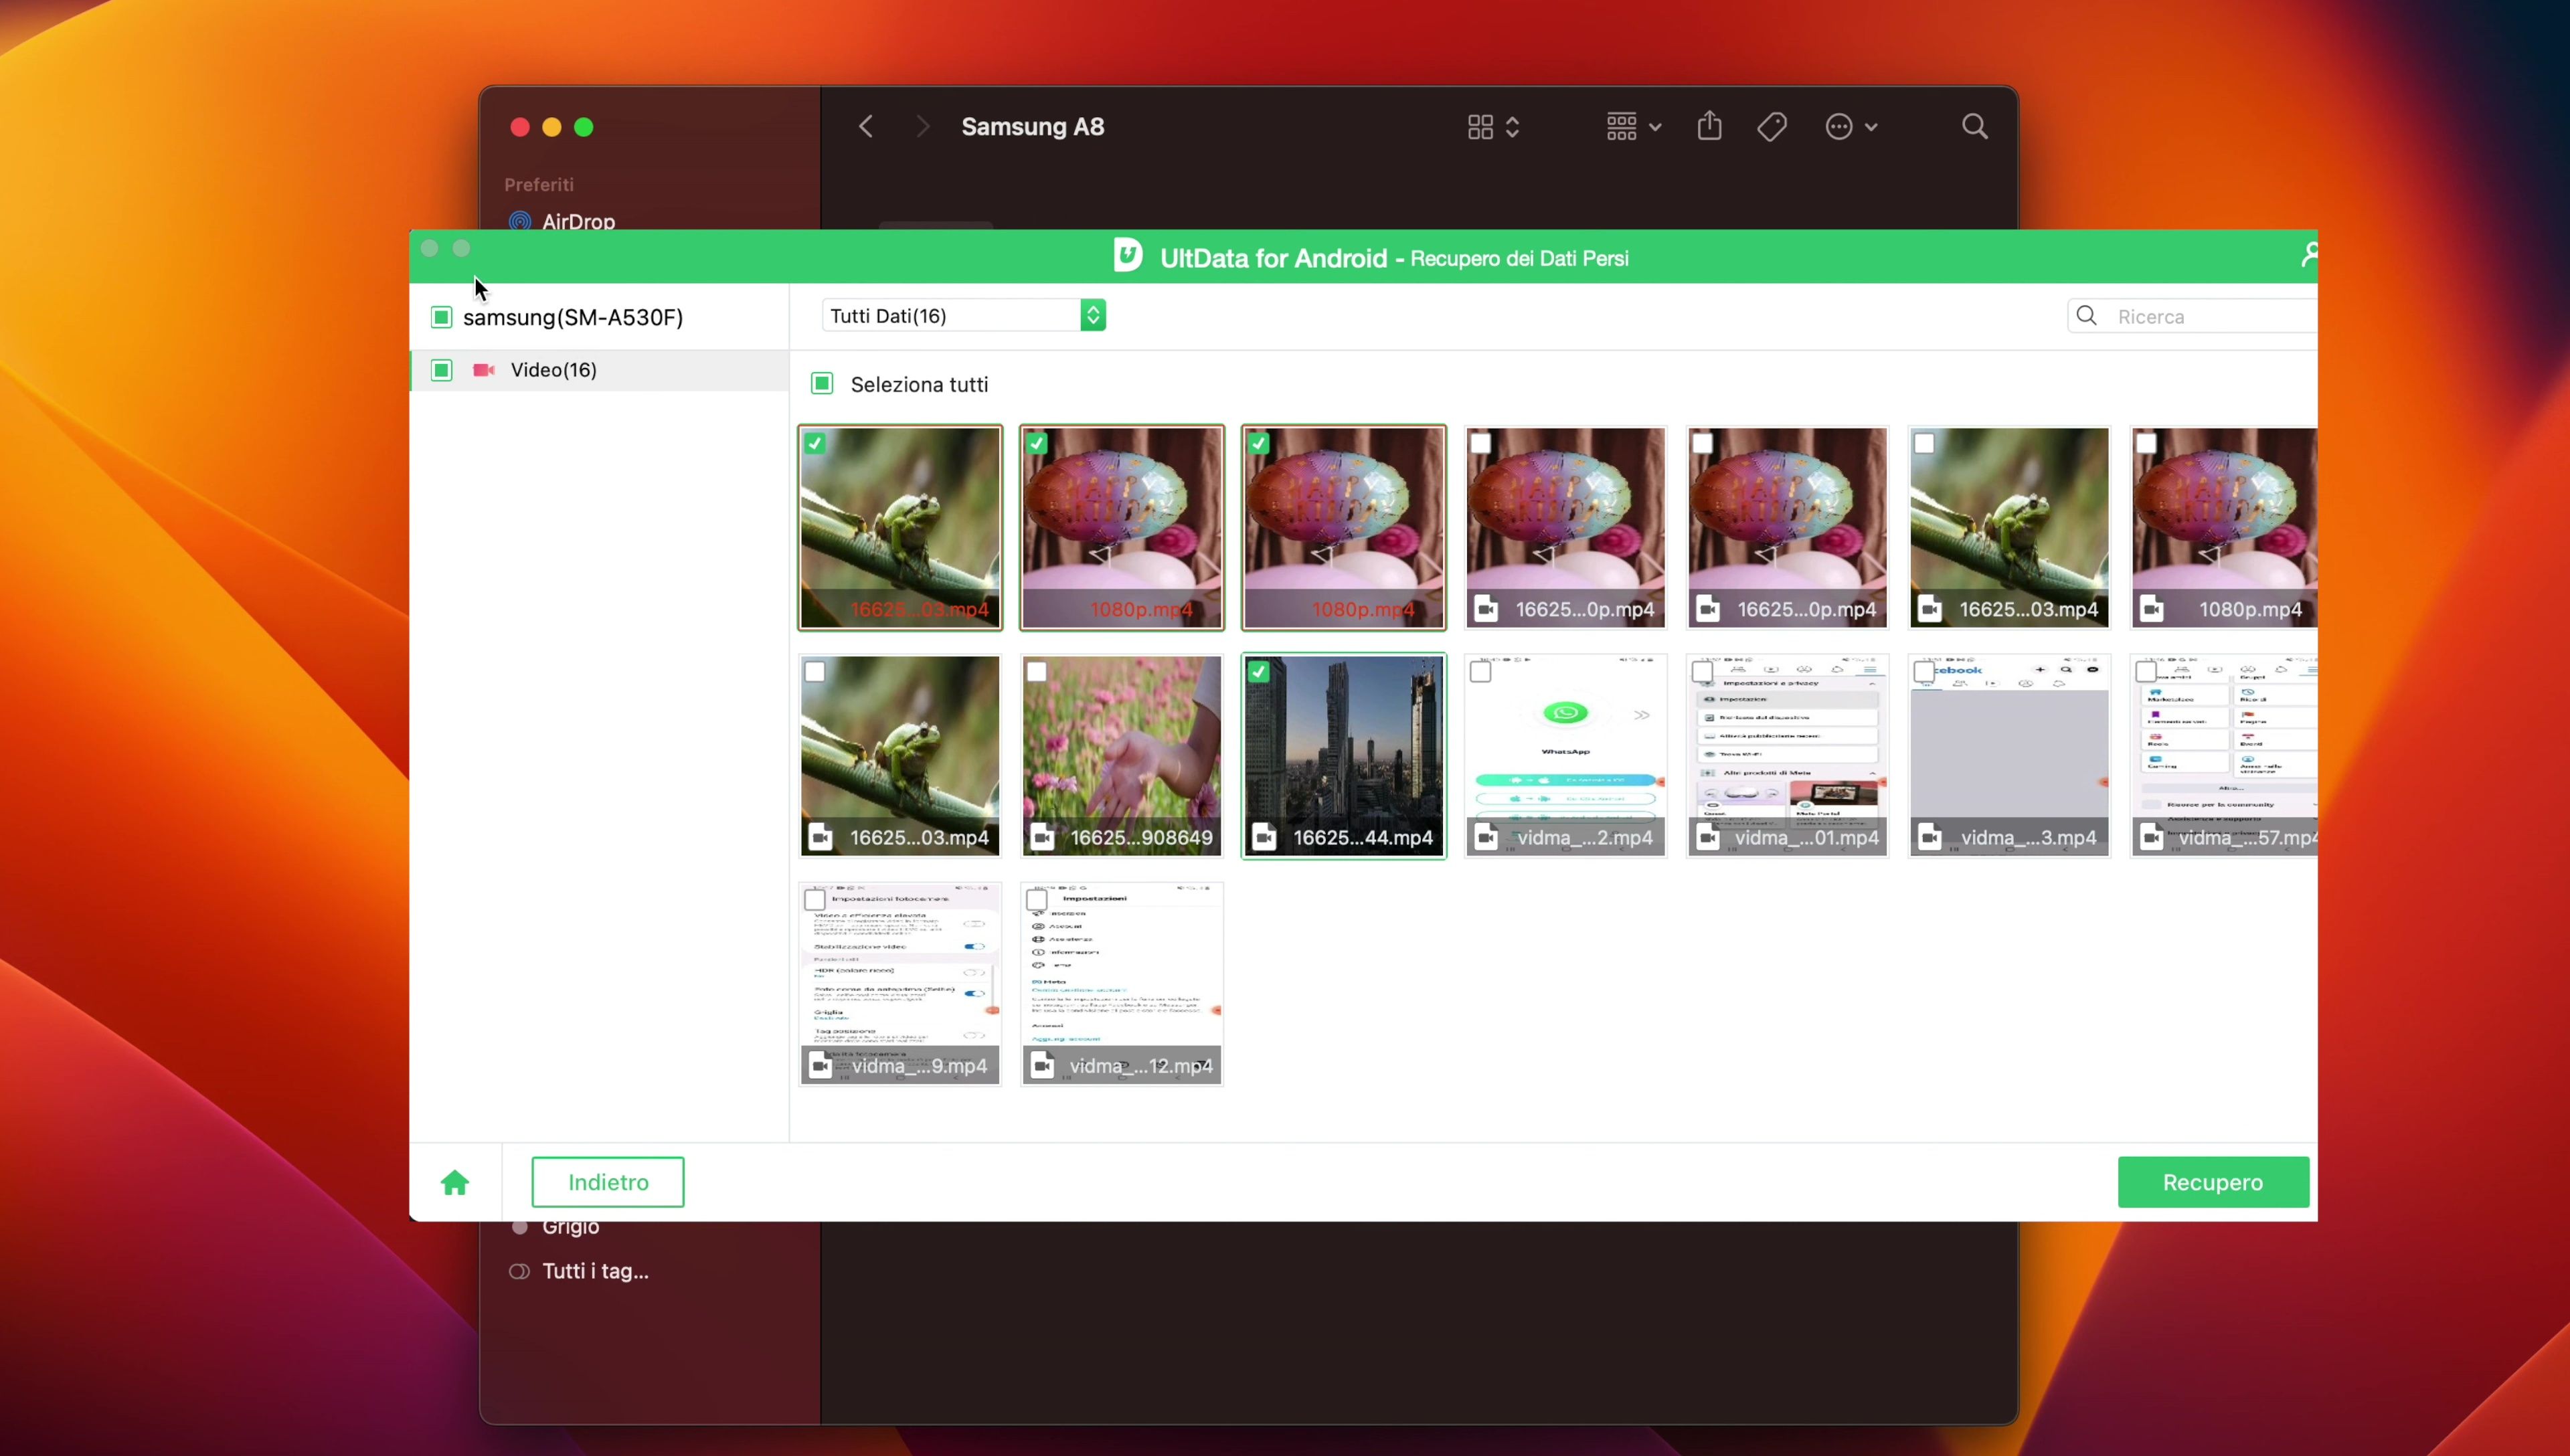Go forward in Finder Samsung A8 window
Image resolution: width=2570 pixels, height=1456 pixels.
pyautogui.click(x=922, y=127)
